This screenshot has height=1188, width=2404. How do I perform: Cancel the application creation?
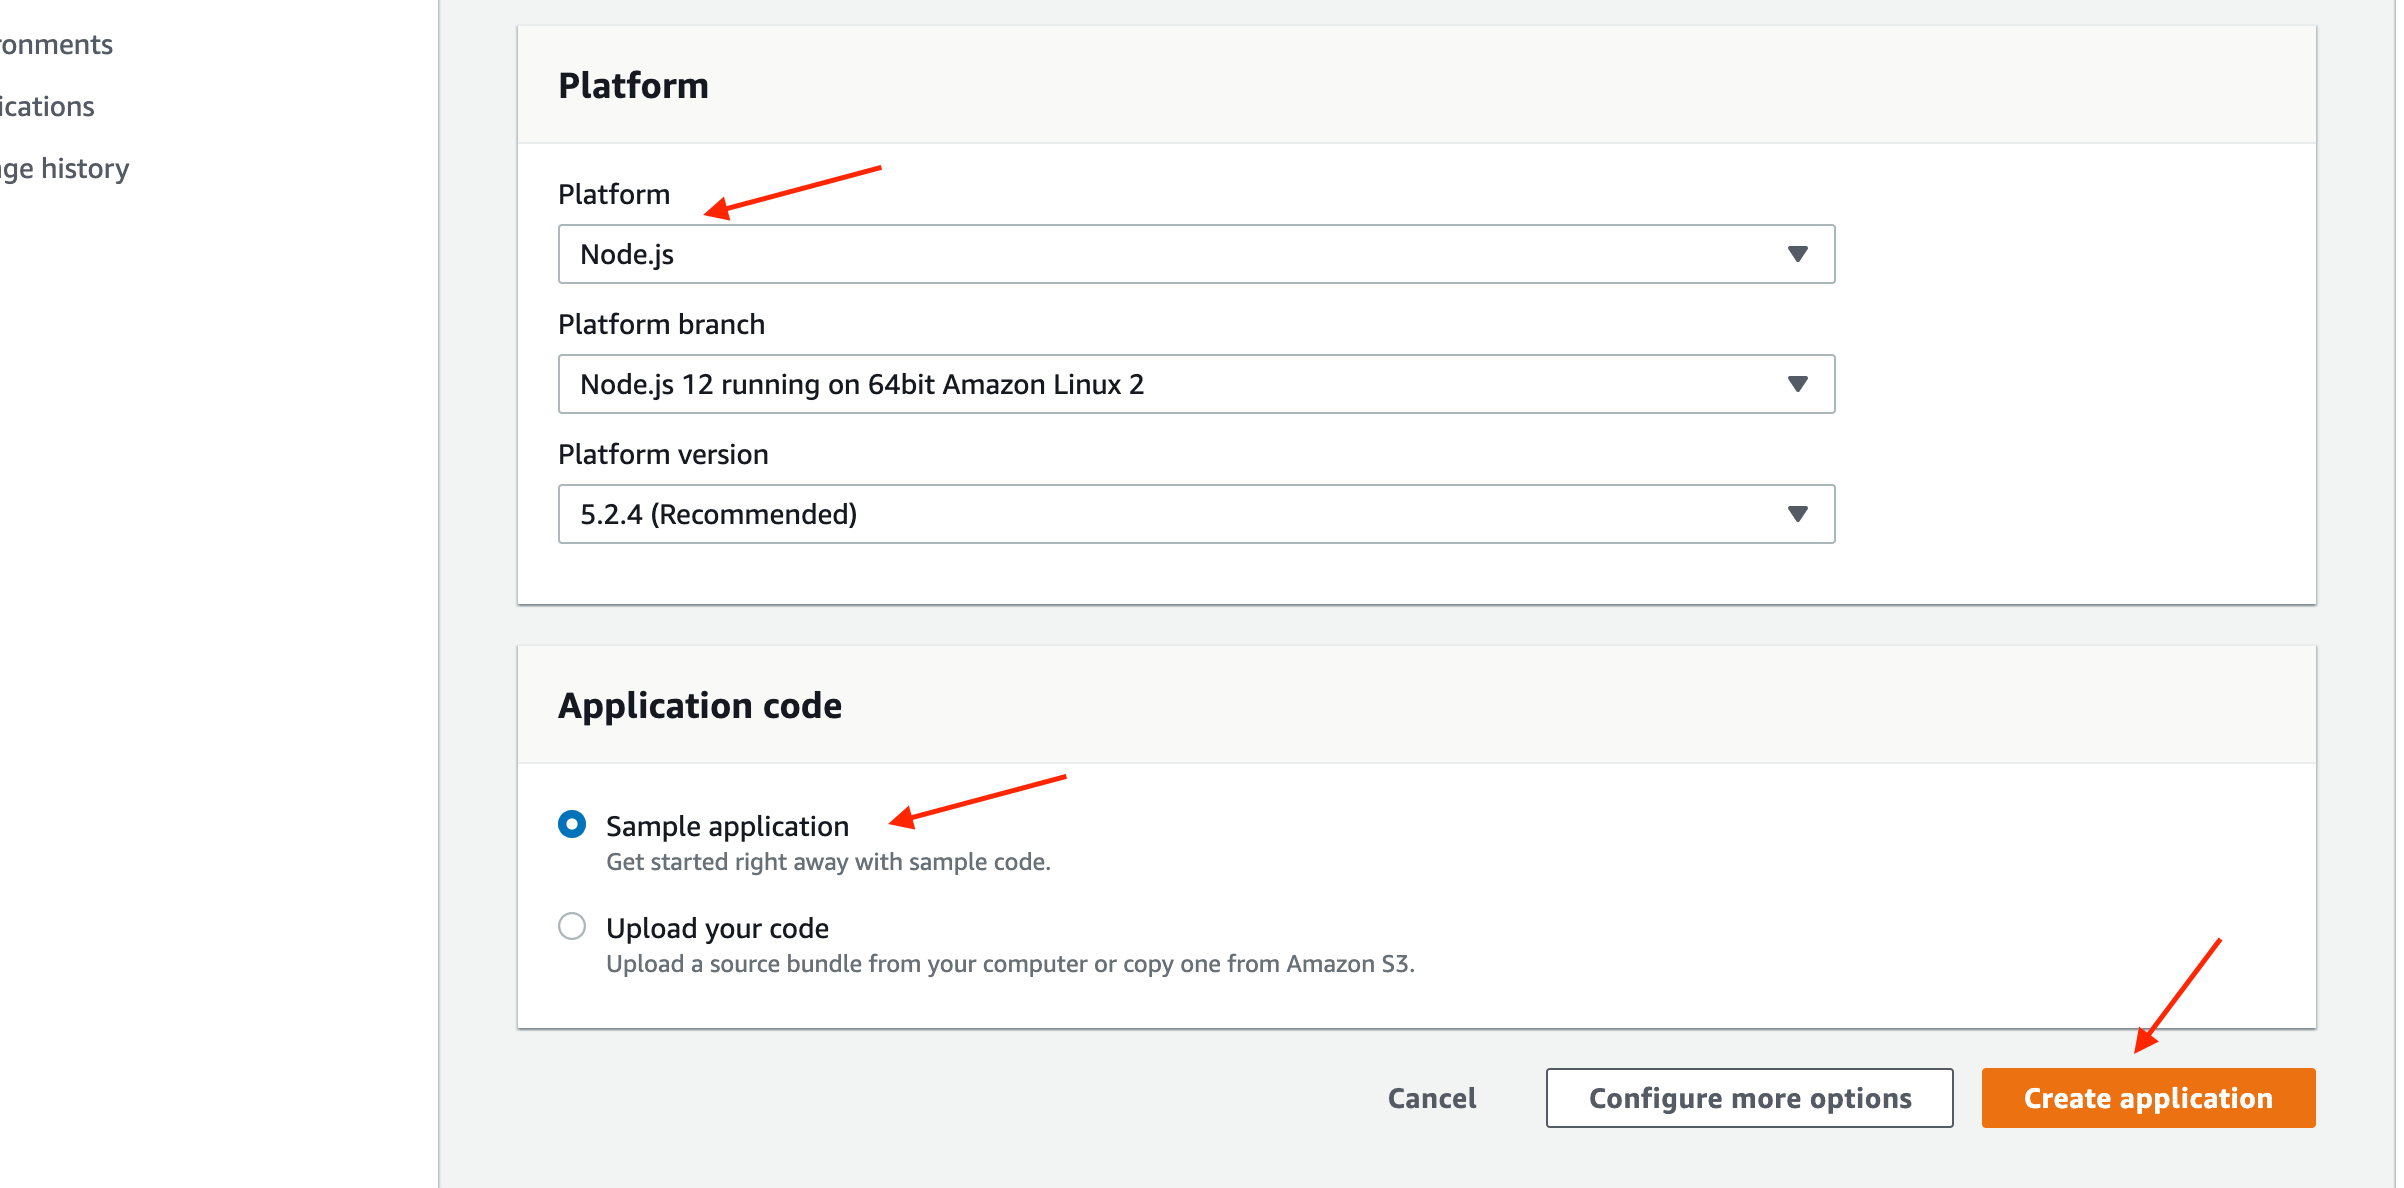point(1431,1098)
